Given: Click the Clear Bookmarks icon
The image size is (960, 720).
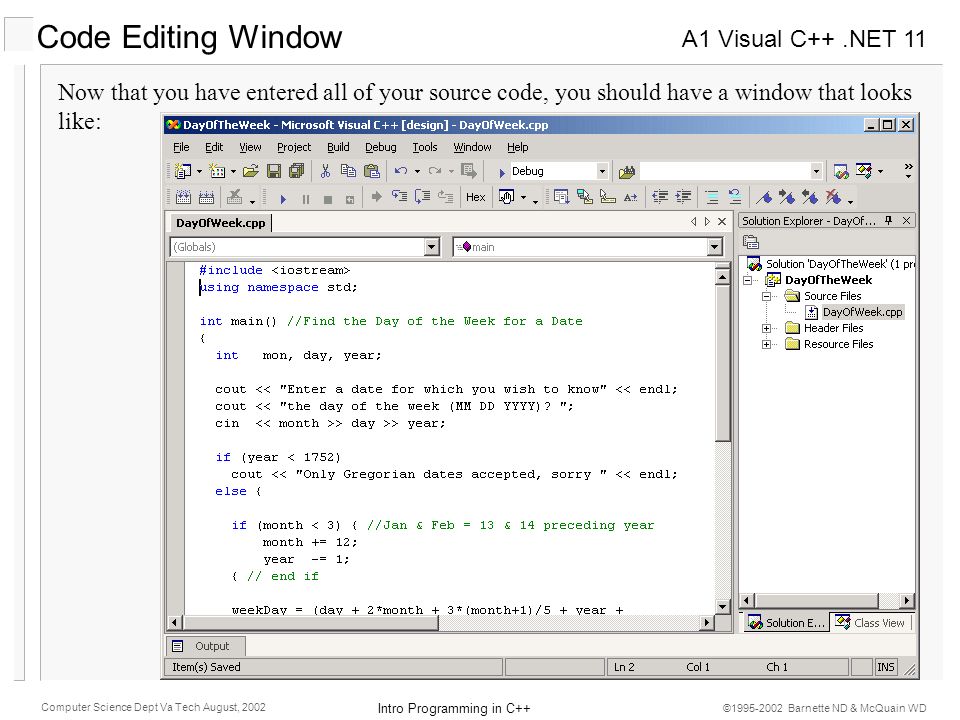Looking at the screenshot, I should (833, 197).
